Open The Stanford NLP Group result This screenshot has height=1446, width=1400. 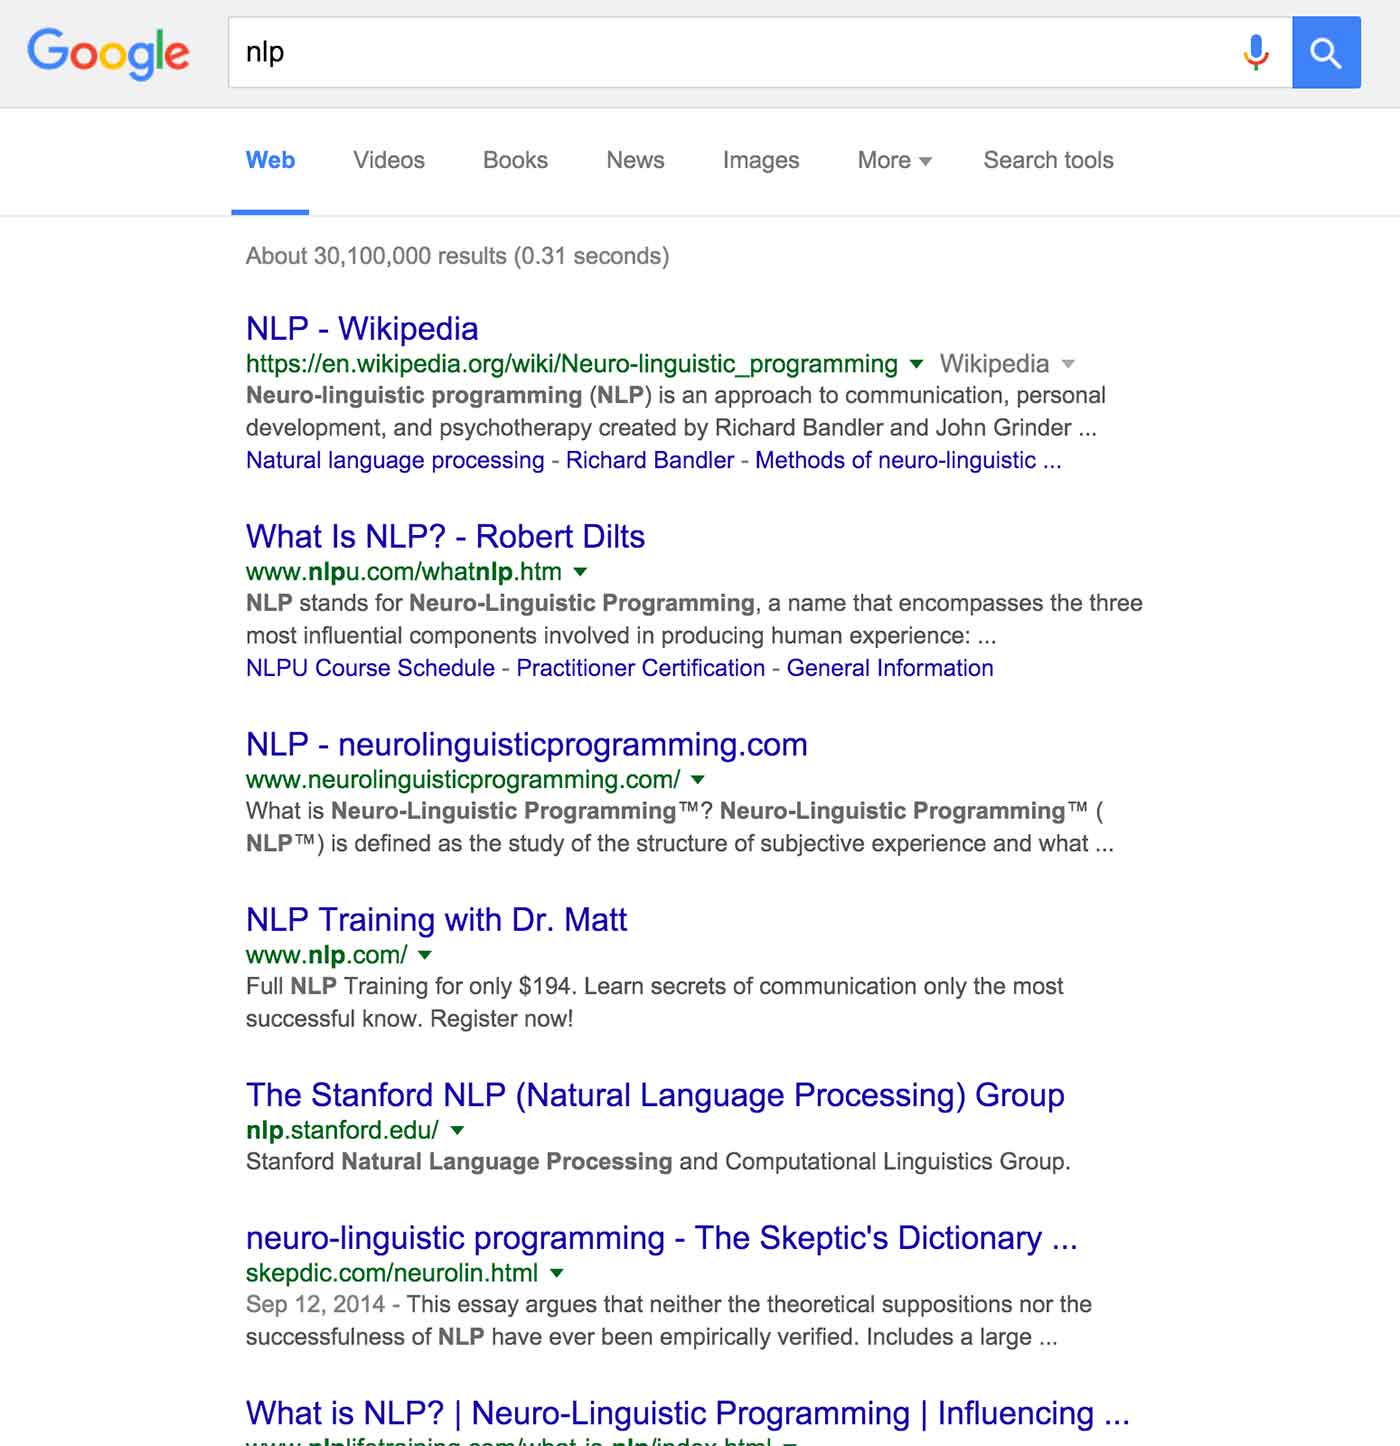655,1095
